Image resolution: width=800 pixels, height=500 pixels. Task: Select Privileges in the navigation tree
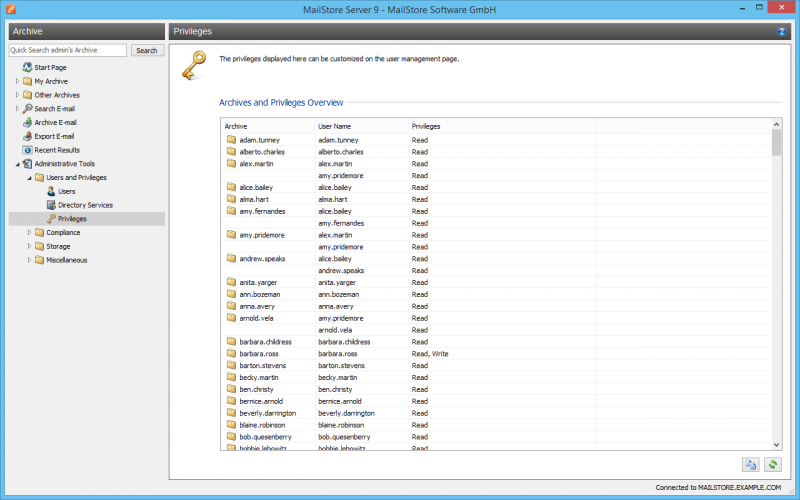click(x=72, y=218)
